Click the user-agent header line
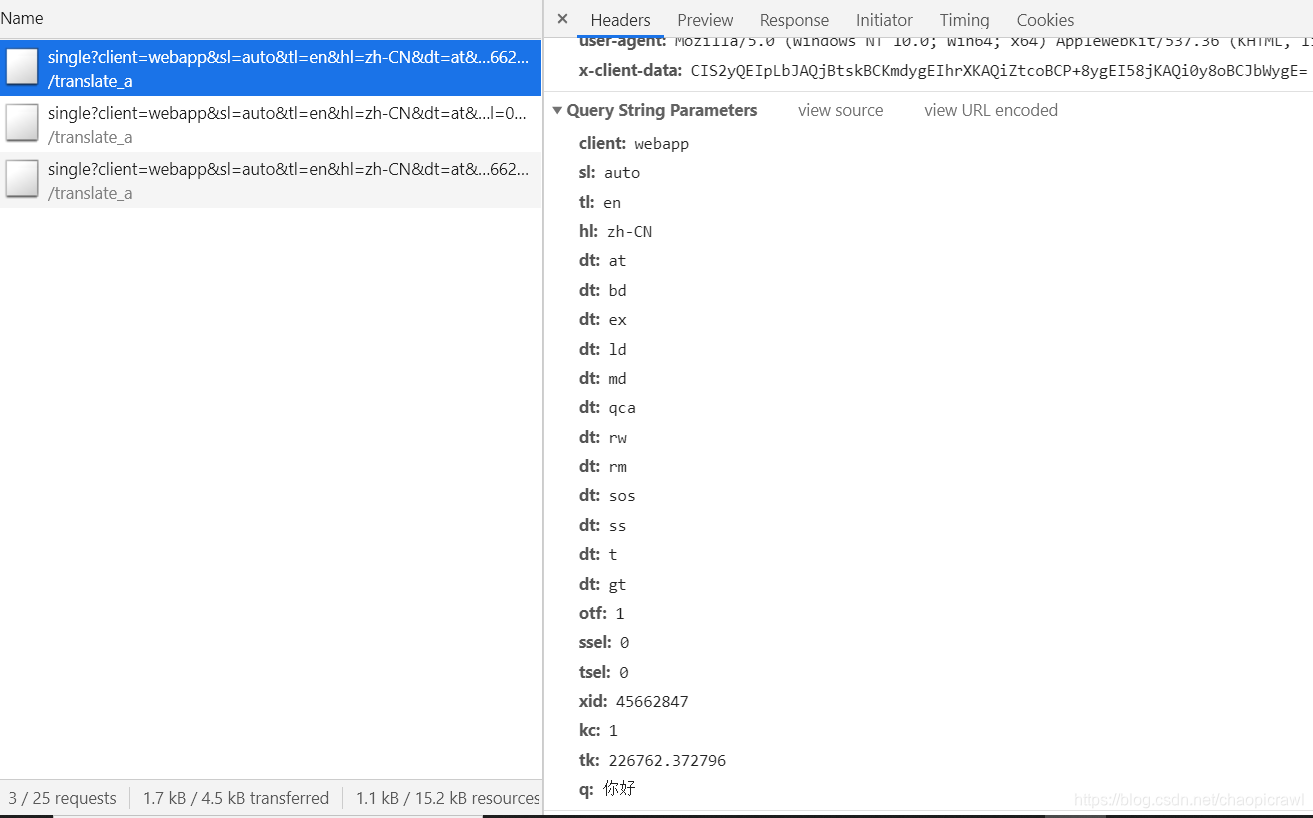This screenshot has height=818, width=1313. (945, 42)
